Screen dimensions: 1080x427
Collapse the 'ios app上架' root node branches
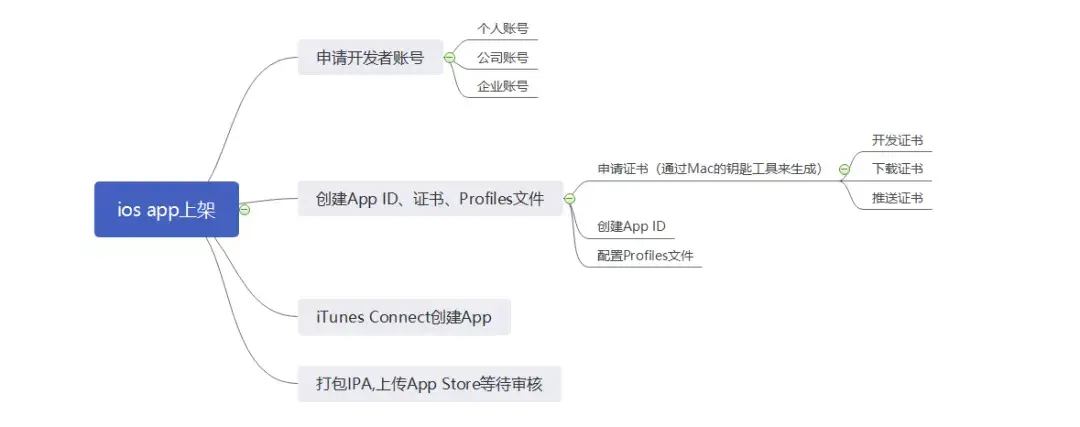pos(245,209)
